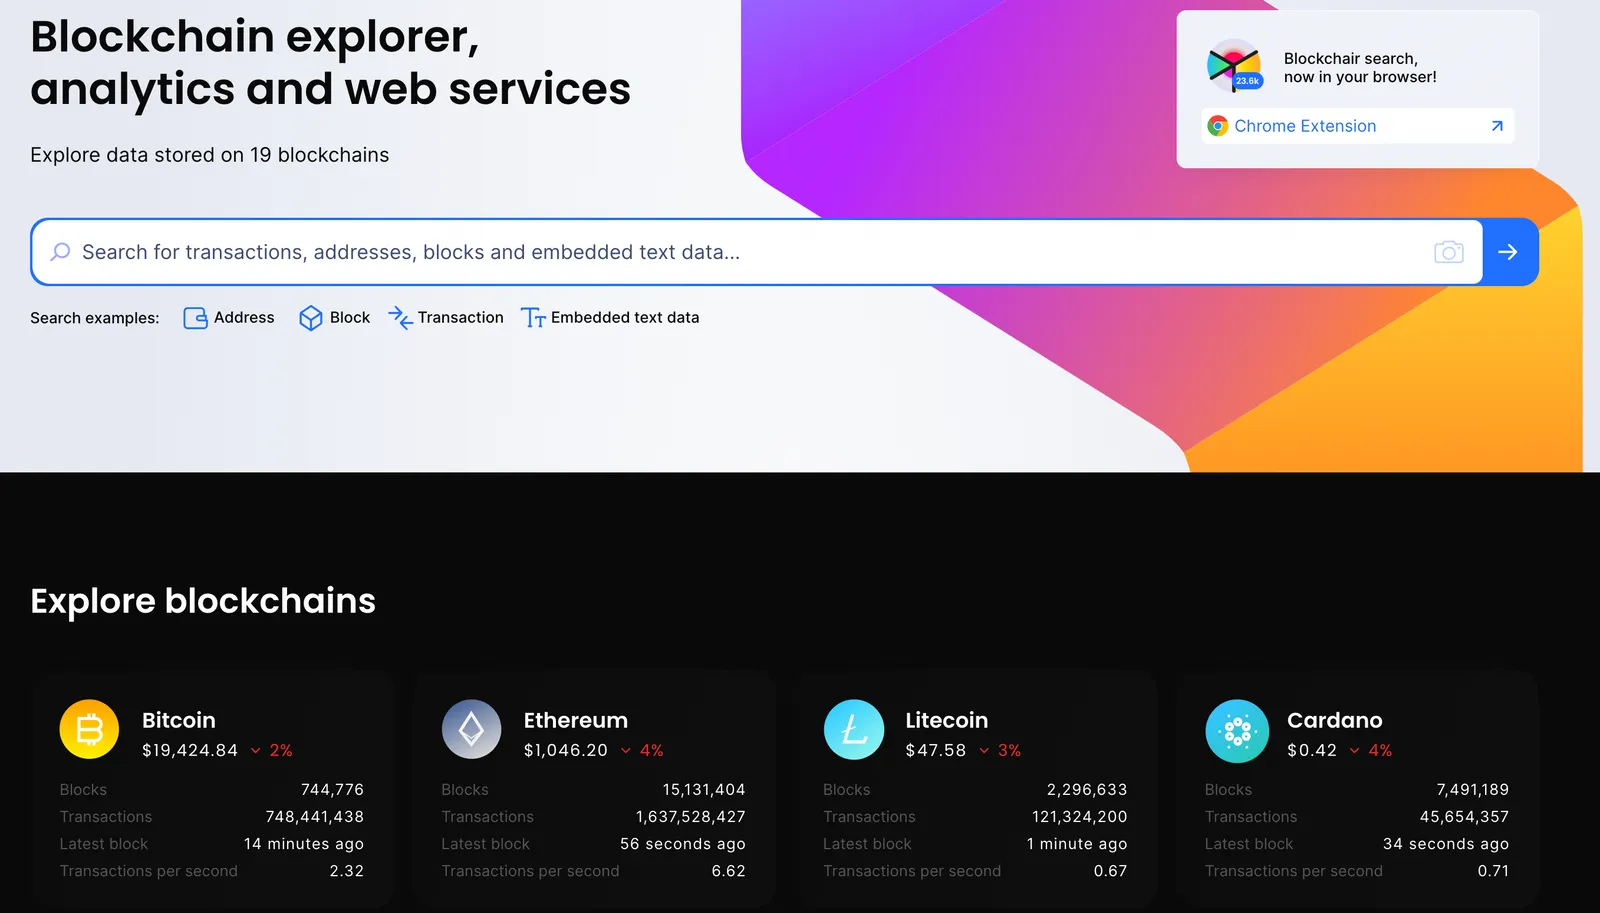
Task: Open the camera QR scan icon
Action: click(1448, 252)
